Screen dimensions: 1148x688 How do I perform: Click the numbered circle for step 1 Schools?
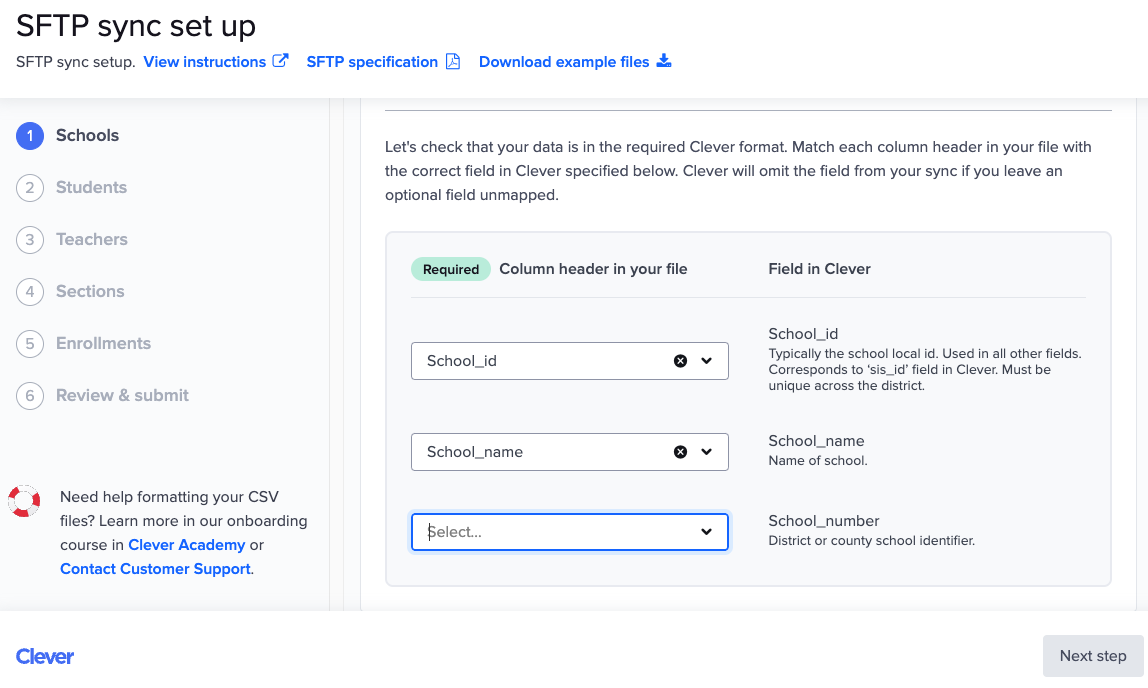[29, 135]
